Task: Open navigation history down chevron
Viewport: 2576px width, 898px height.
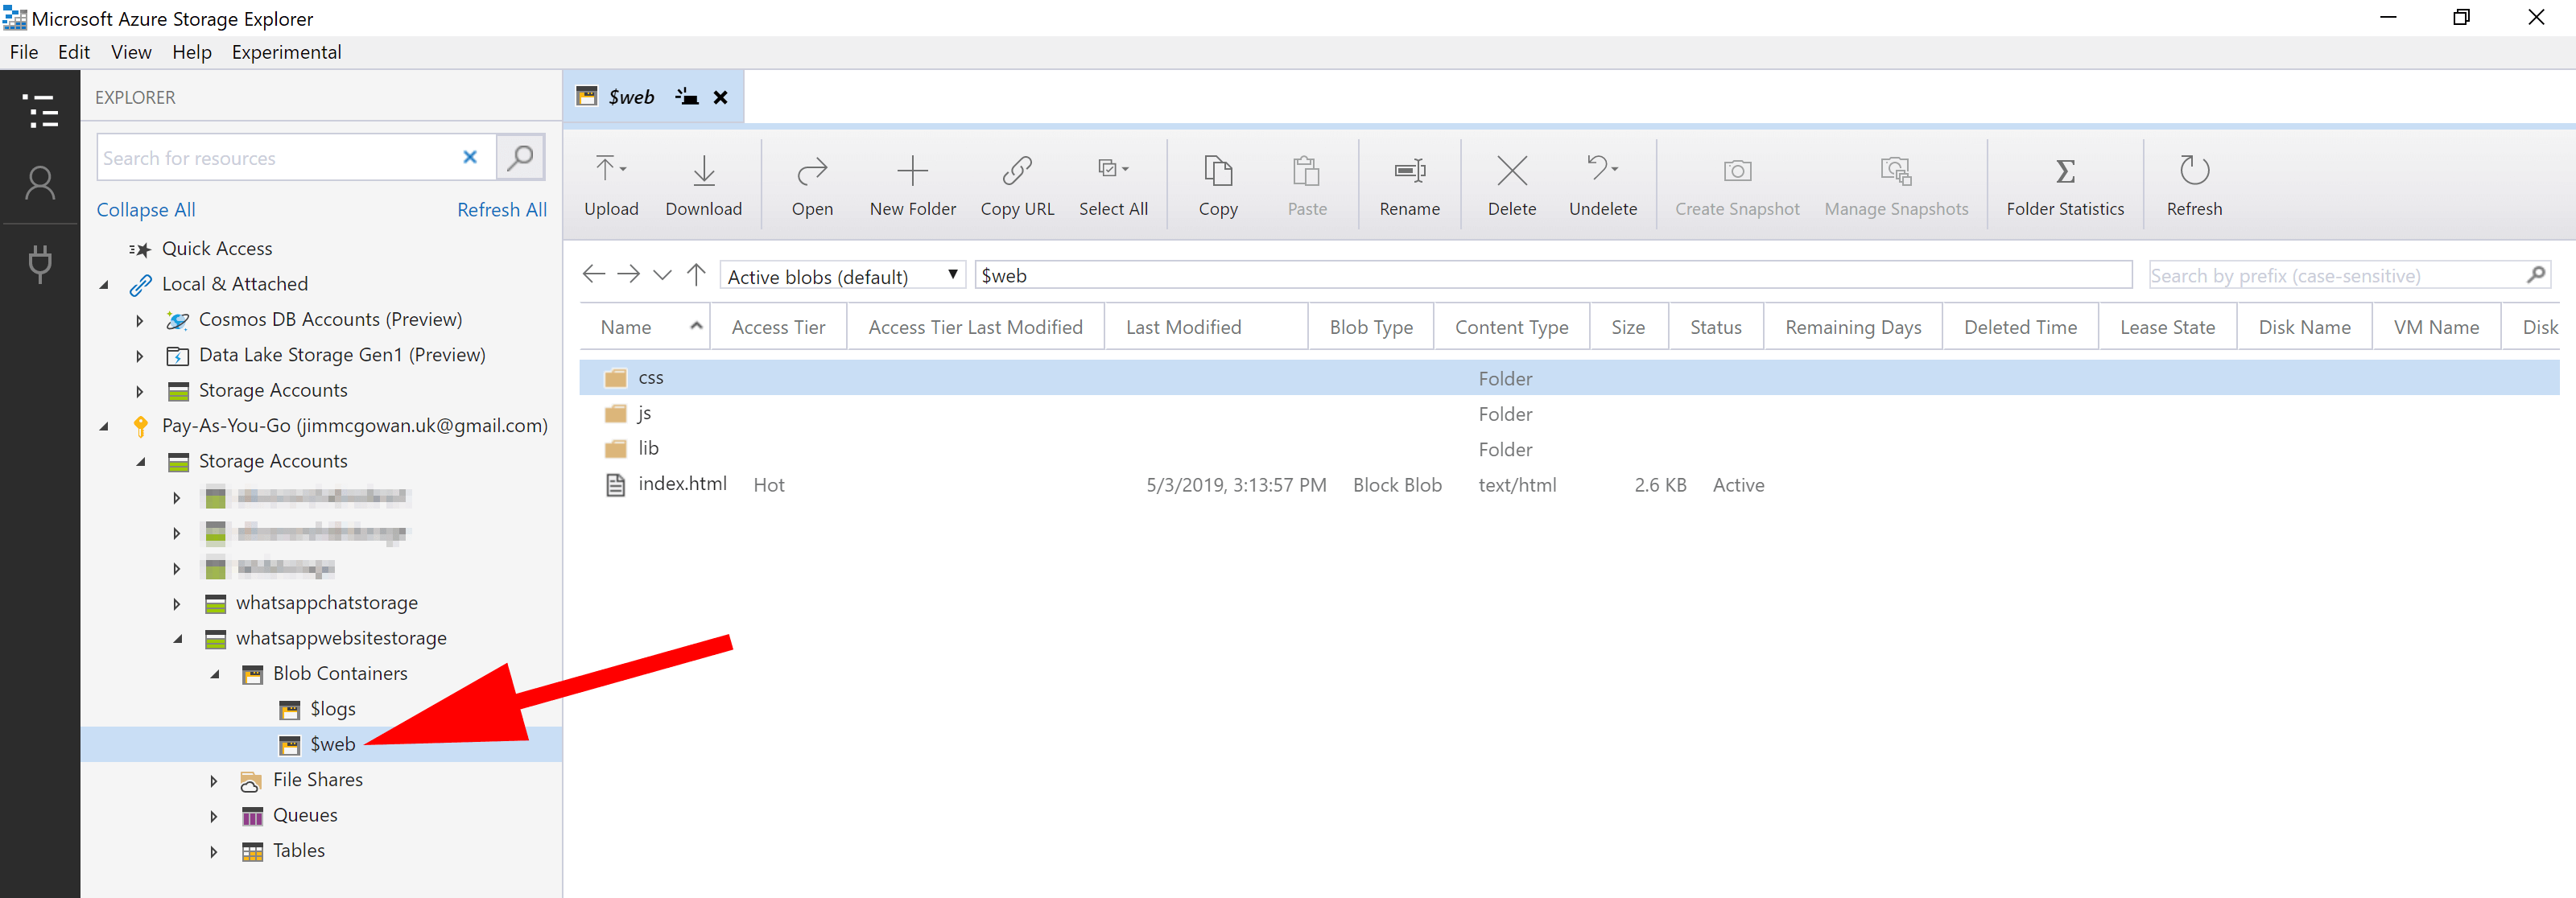Action: click(662, 275)
